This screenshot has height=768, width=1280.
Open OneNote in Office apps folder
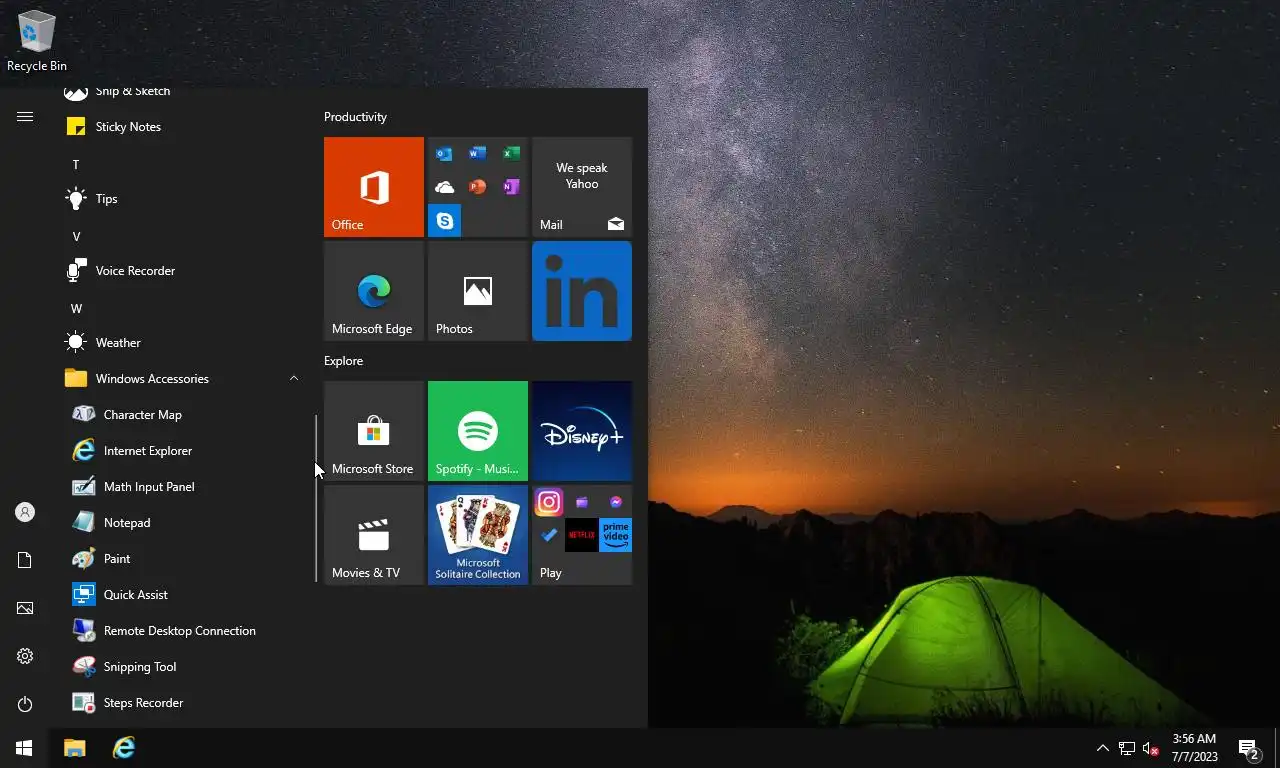pyautogui.click(x=511, y=187)
